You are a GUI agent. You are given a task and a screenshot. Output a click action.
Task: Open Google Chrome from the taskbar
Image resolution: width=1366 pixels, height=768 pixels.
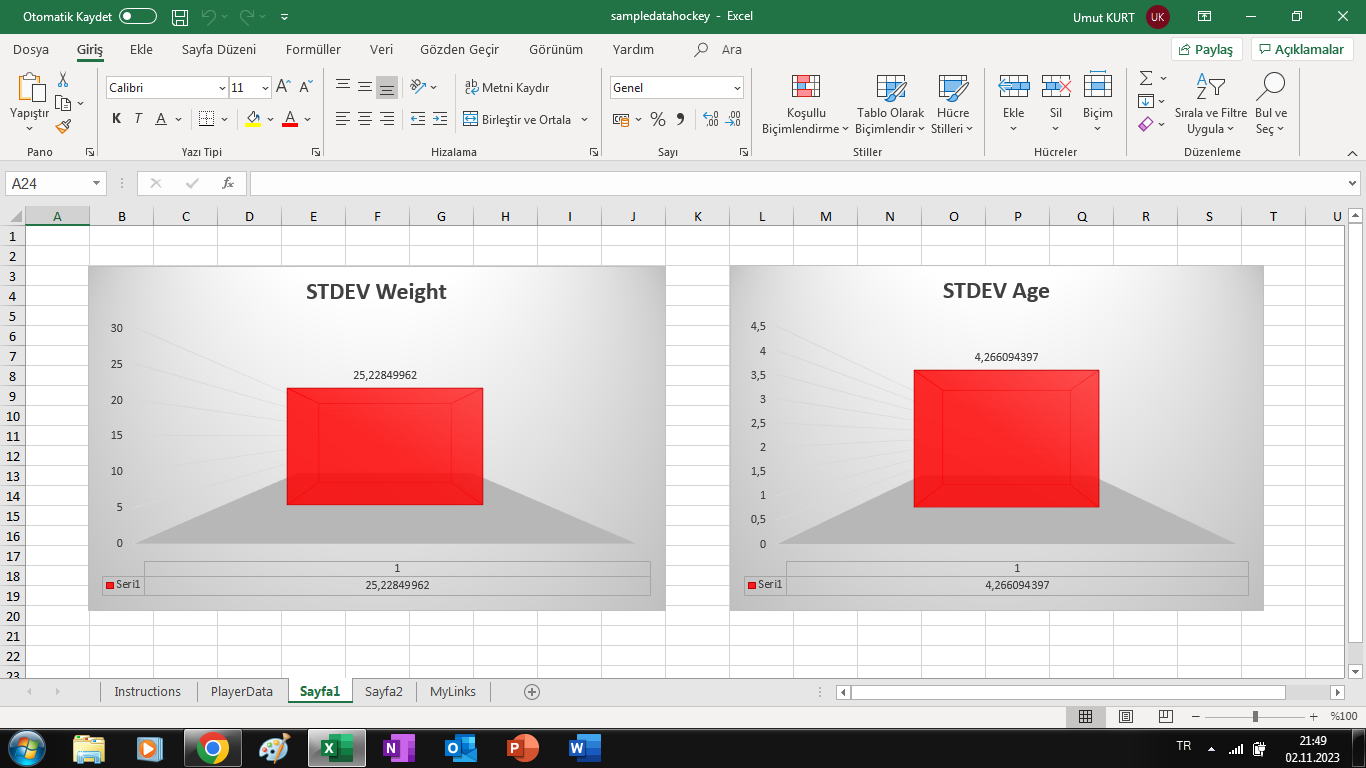[212, 748]
